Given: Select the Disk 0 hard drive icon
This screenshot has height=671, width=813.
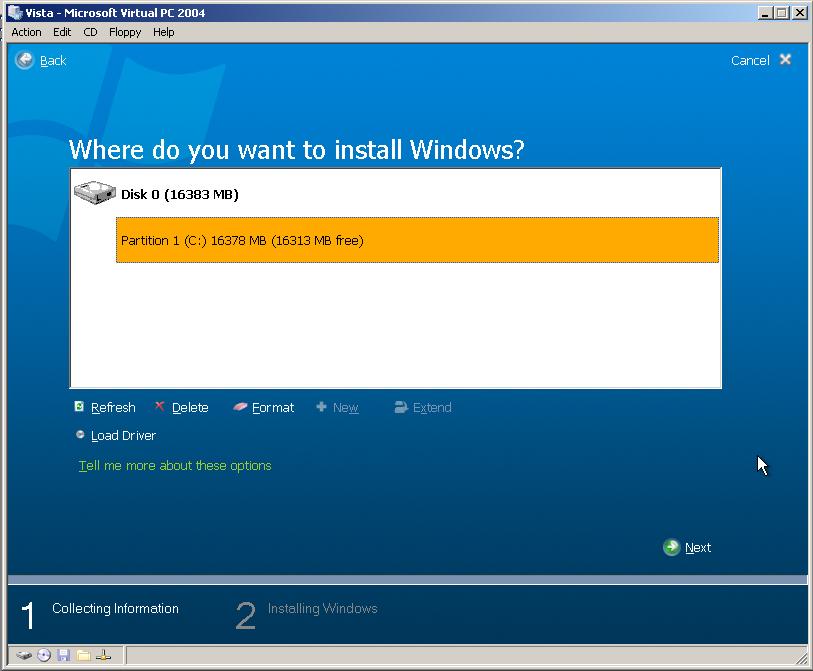Looking at the screenshot, I should click(94, 192).
